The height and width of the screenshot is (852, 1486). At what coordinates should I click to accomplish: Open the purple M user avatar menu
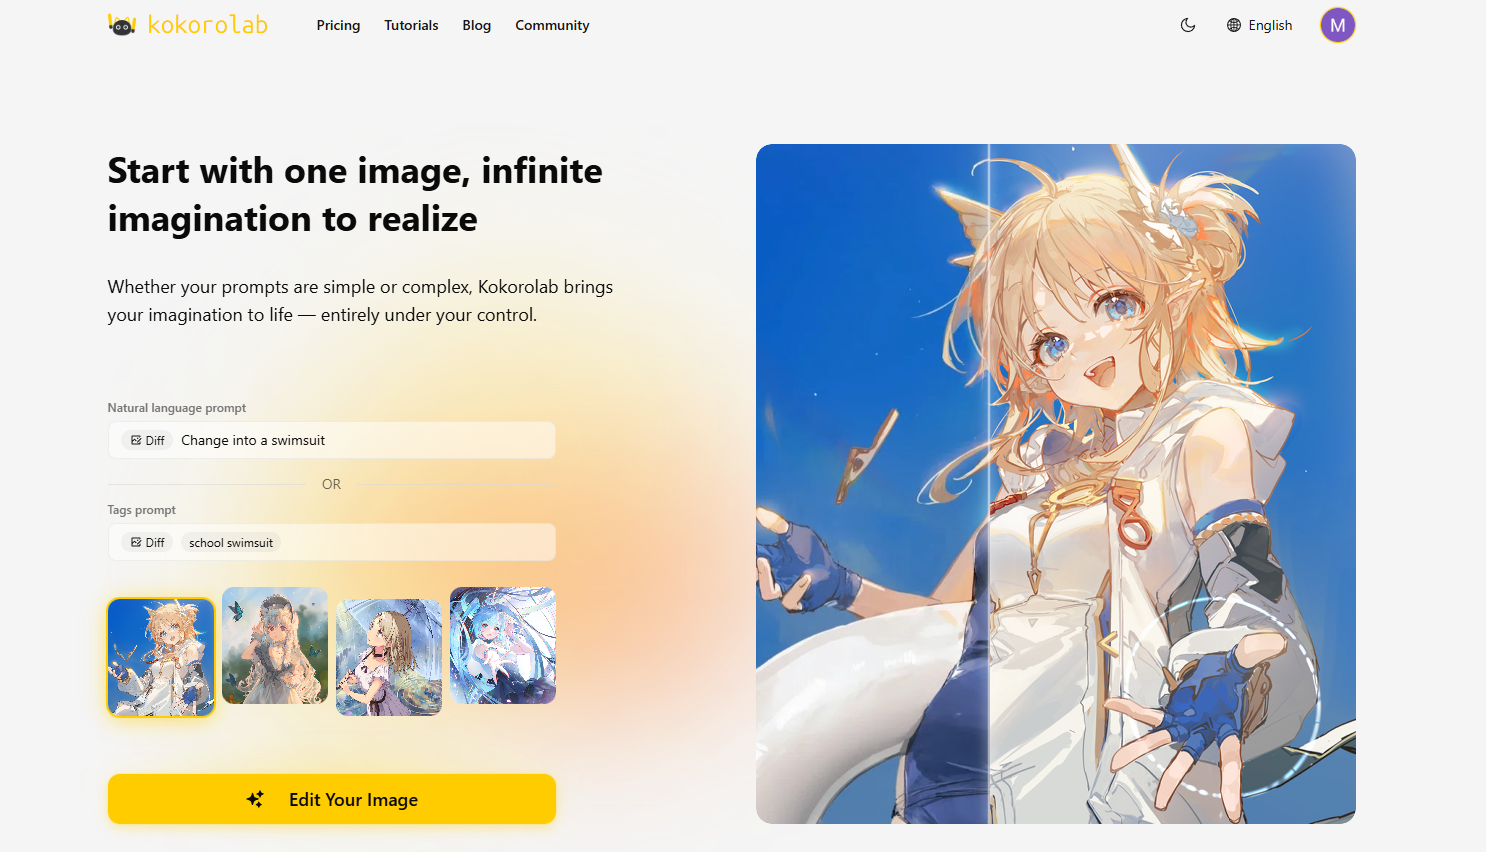[x=1337, y=25]
